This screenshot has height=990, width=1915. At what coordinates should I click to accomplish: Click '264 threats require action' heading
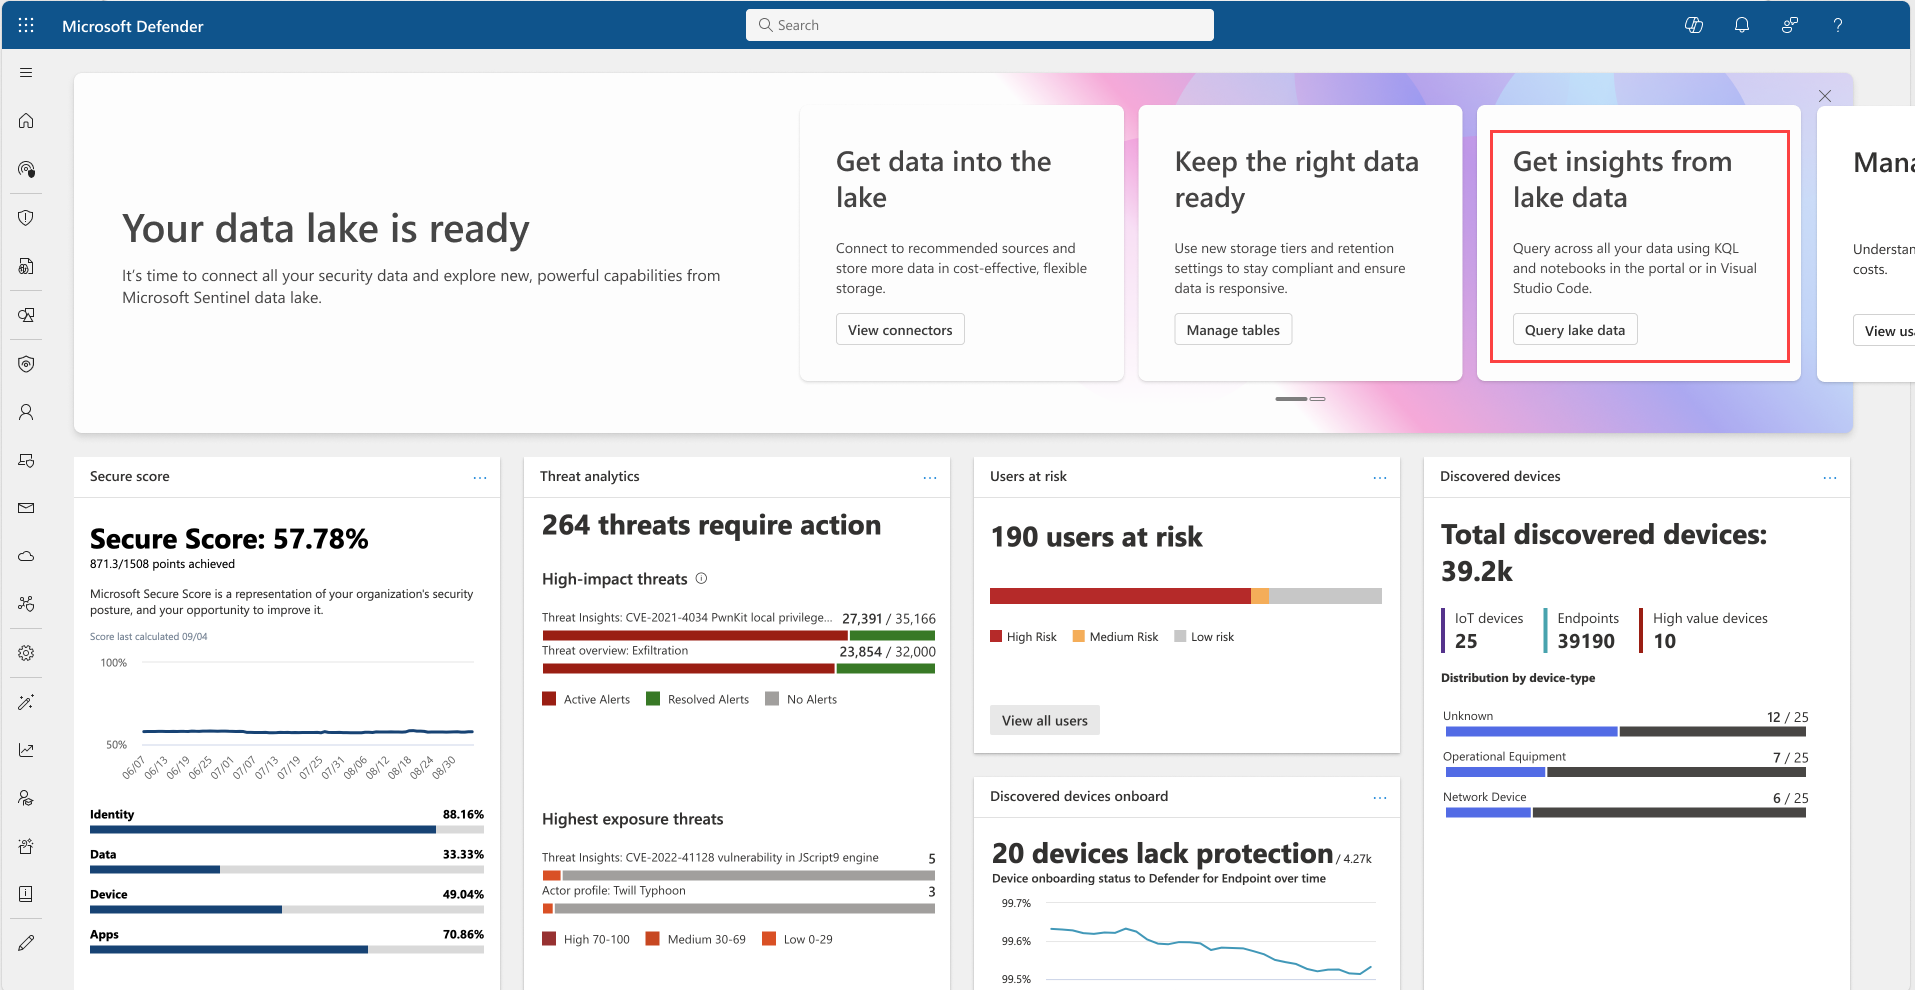point(711,525)
